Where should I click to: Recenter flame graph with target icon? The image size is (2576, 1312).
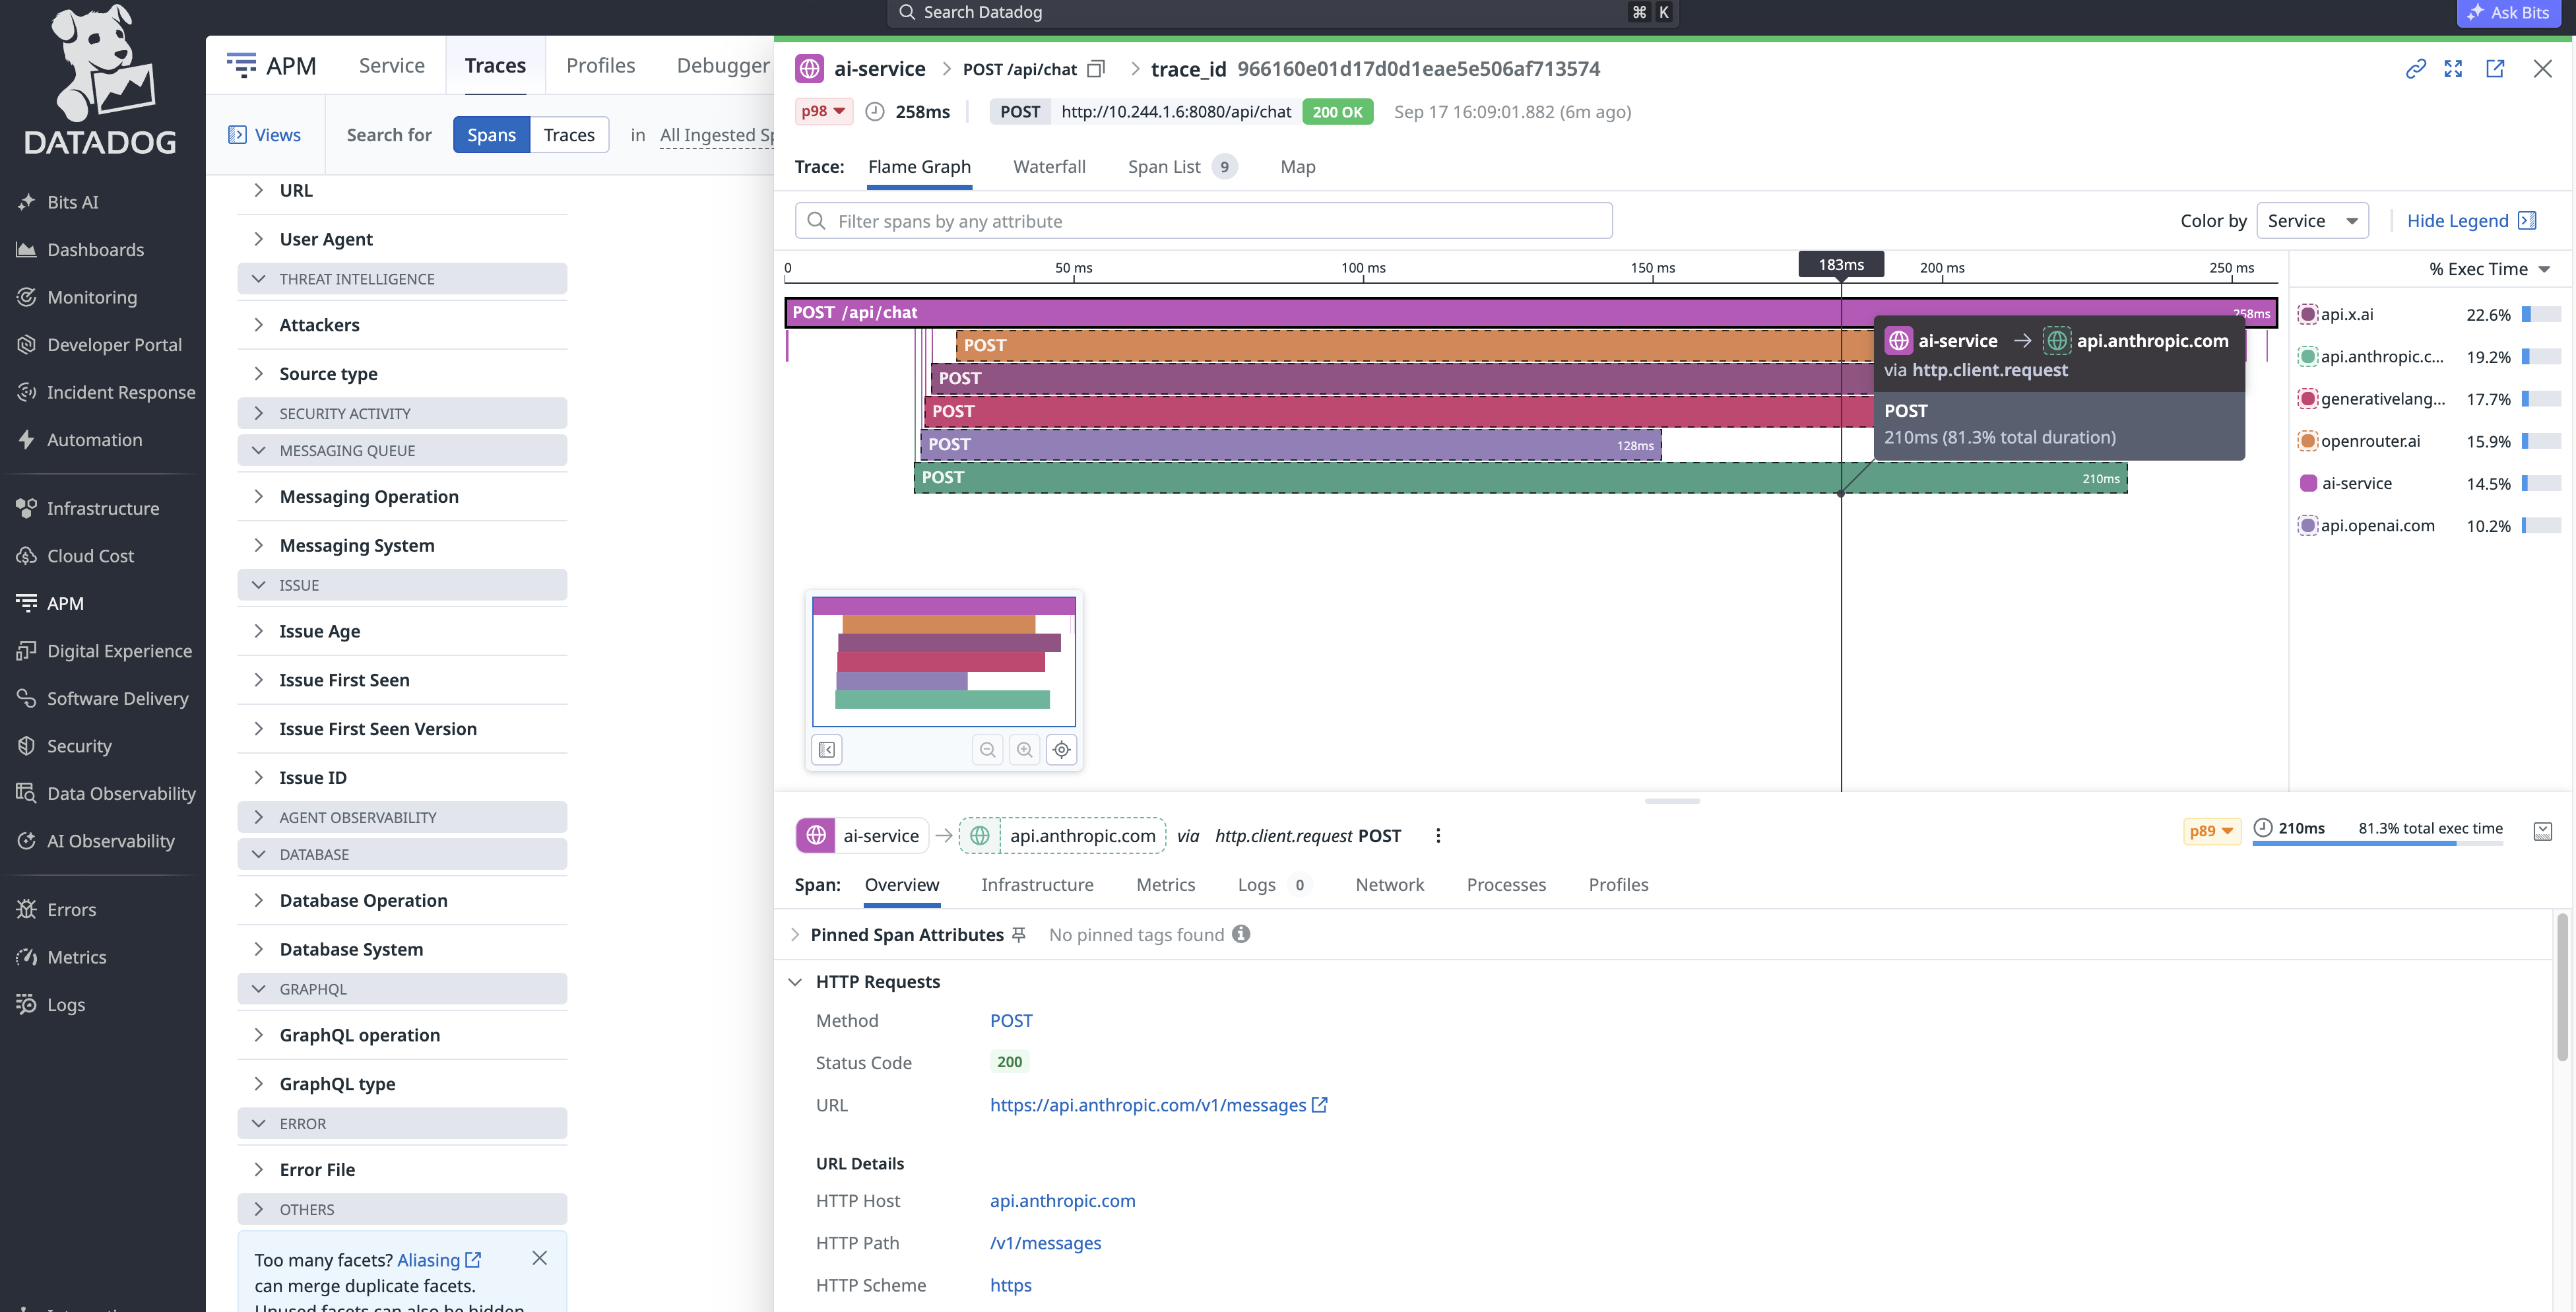(x=1061, y=749)
